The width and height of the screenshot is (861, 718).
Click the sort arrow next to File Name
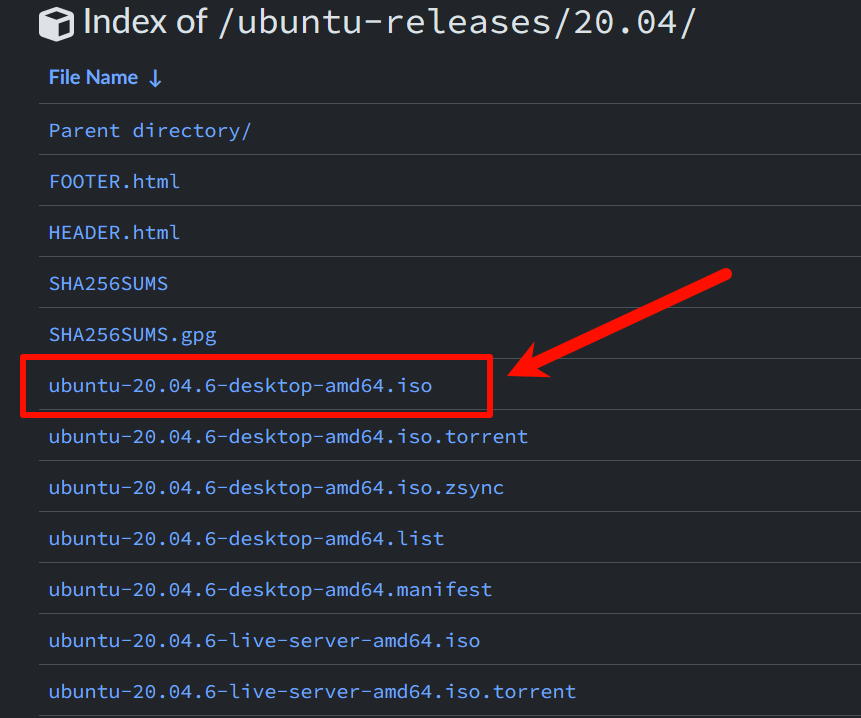155,78
